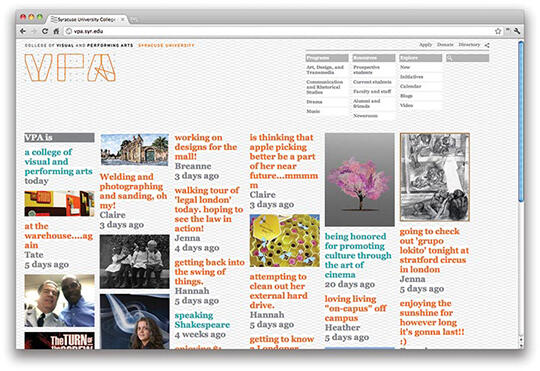Select Video under Explore

click(406, 105)
